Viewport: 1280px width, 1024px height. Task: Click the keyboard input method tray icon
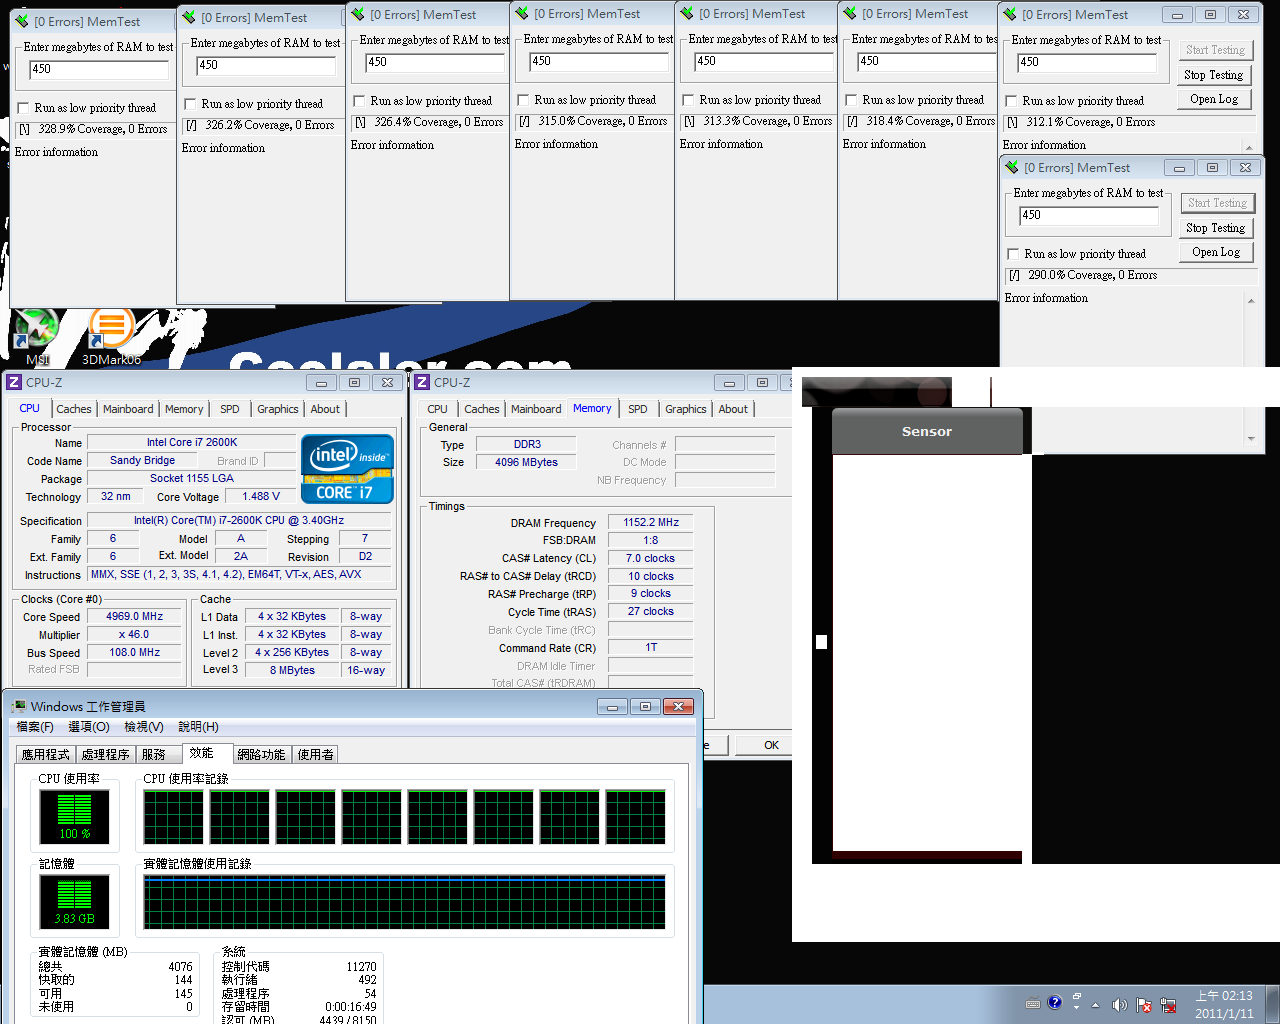coord(1033,1004)
